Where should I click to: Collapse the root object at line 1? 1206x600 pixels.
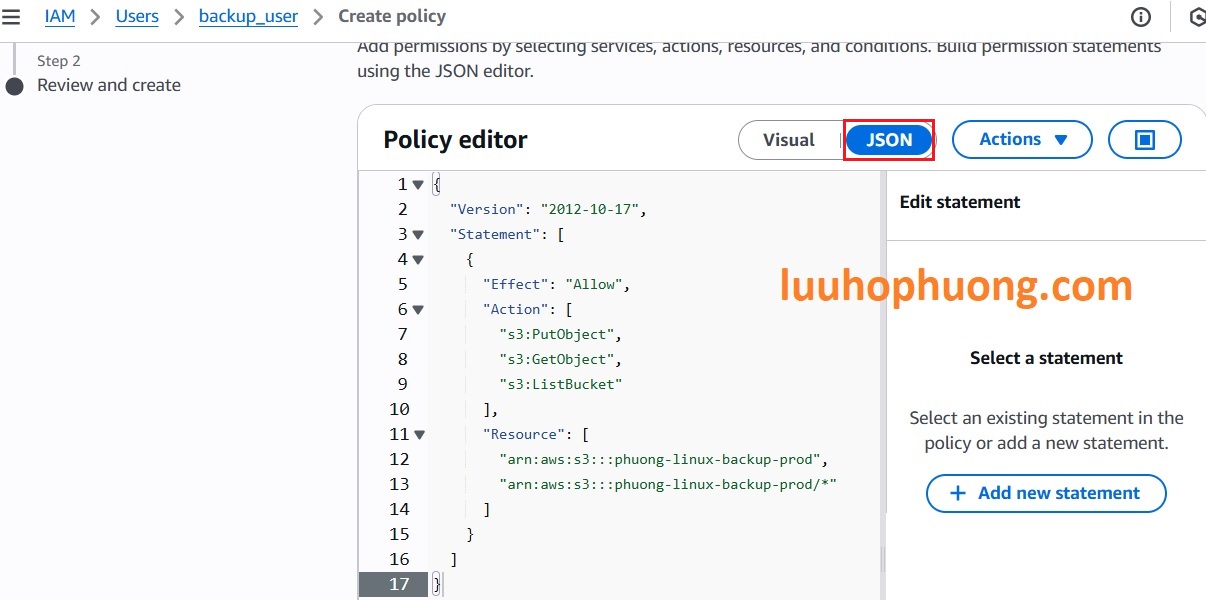click(x=418, y=185)
